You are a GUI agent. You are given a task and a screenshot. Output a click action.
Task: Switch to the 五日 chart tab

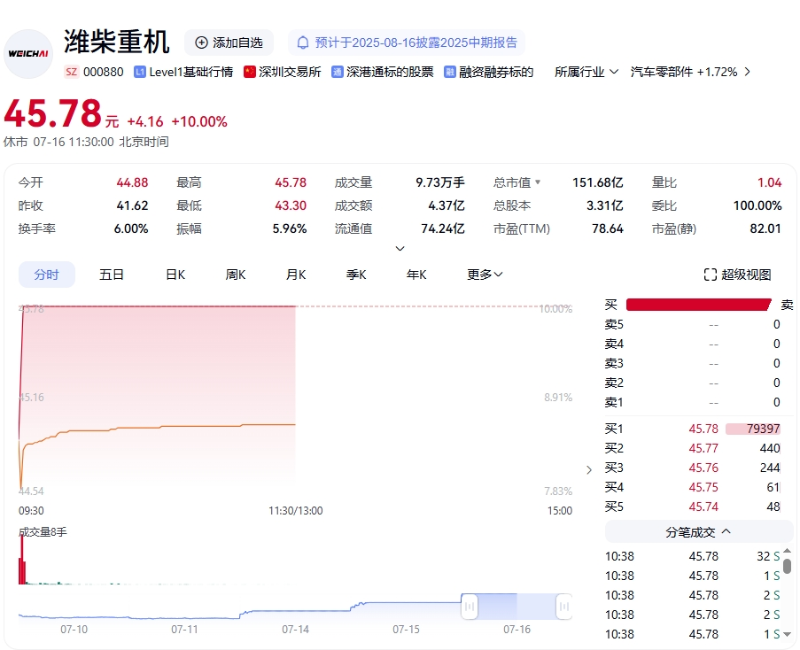click(x=112, y=274)
